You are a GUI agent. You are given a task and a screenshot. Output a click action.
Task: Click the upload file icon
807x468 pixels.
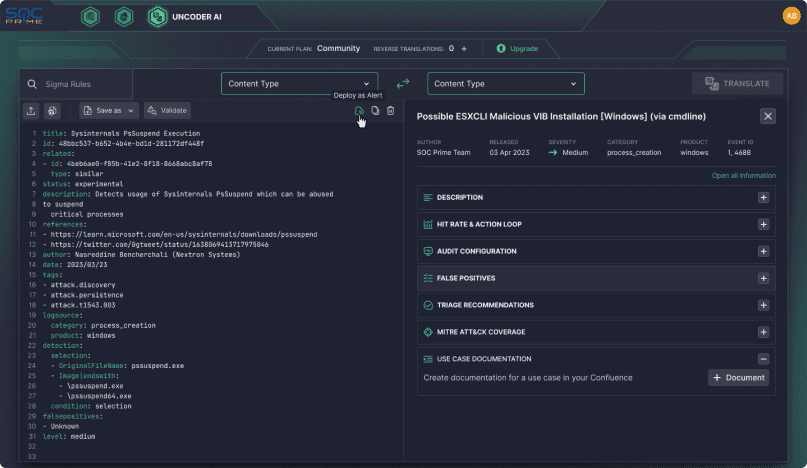(x=31, y=111)
